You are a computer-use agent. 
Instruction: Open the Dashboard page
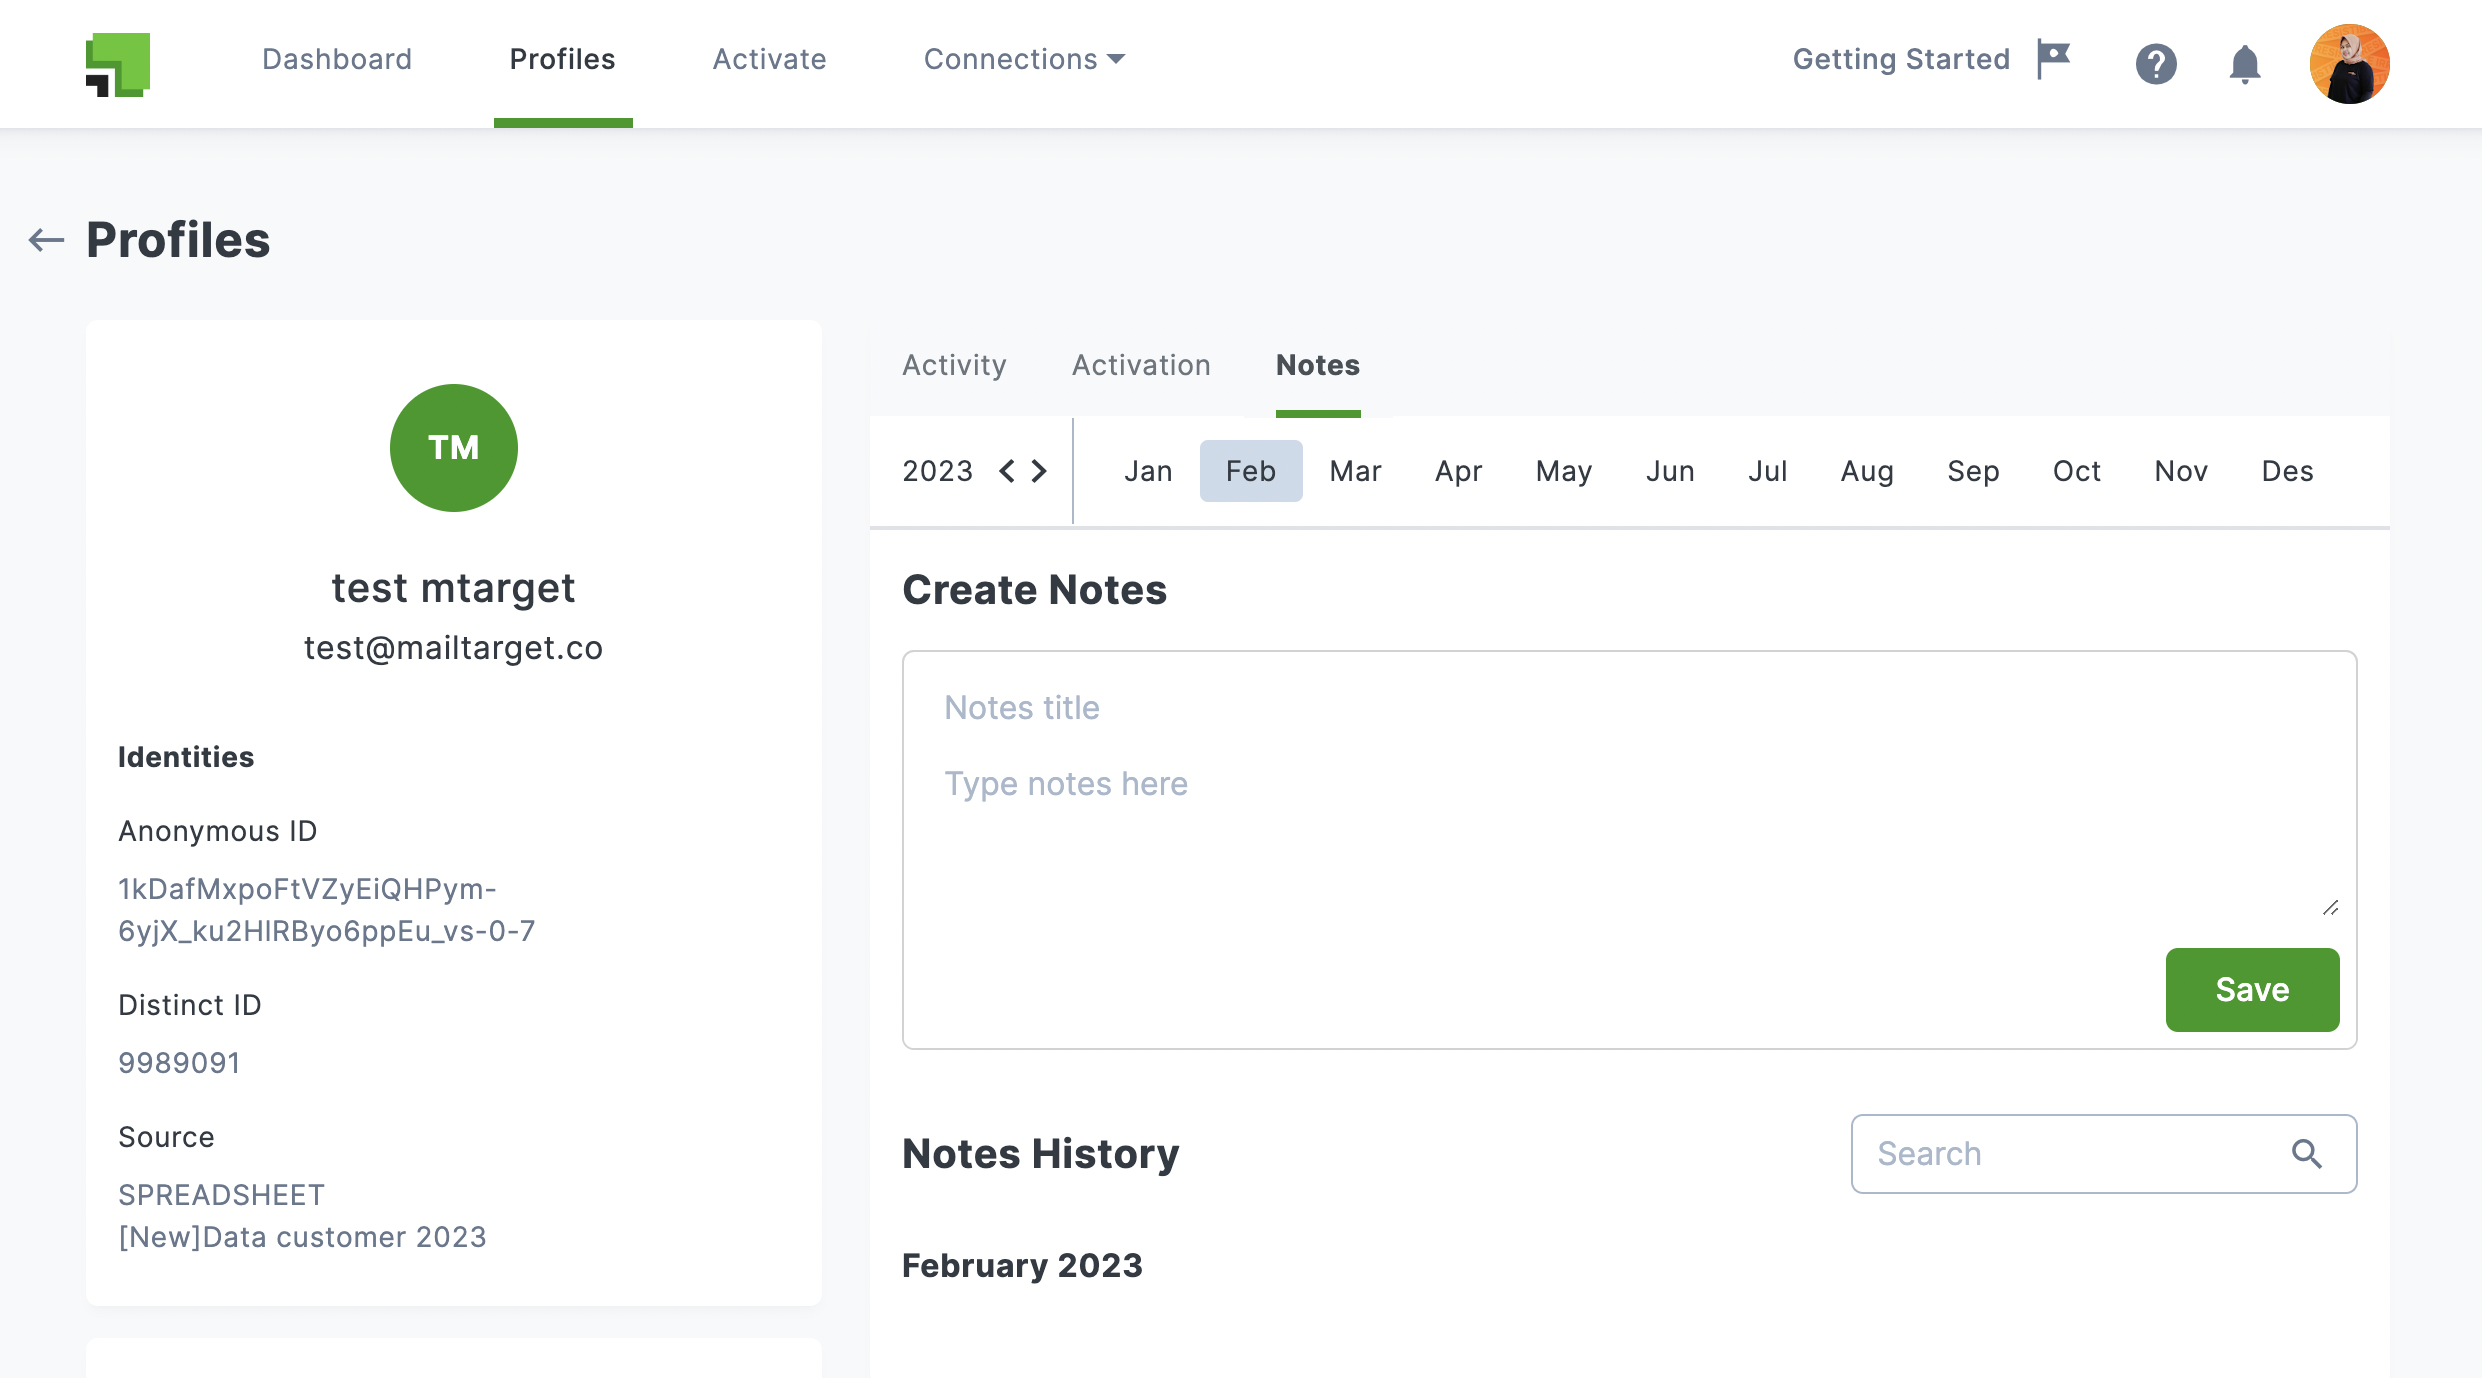pyautogui.click(x=336, y=59)
